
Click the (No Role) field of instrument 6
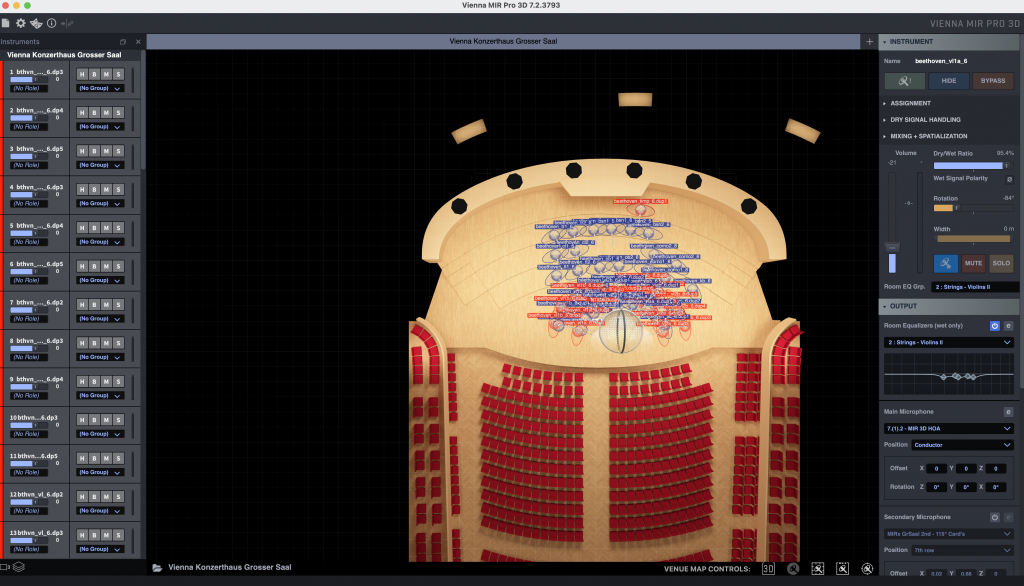(x=27, y=280)
